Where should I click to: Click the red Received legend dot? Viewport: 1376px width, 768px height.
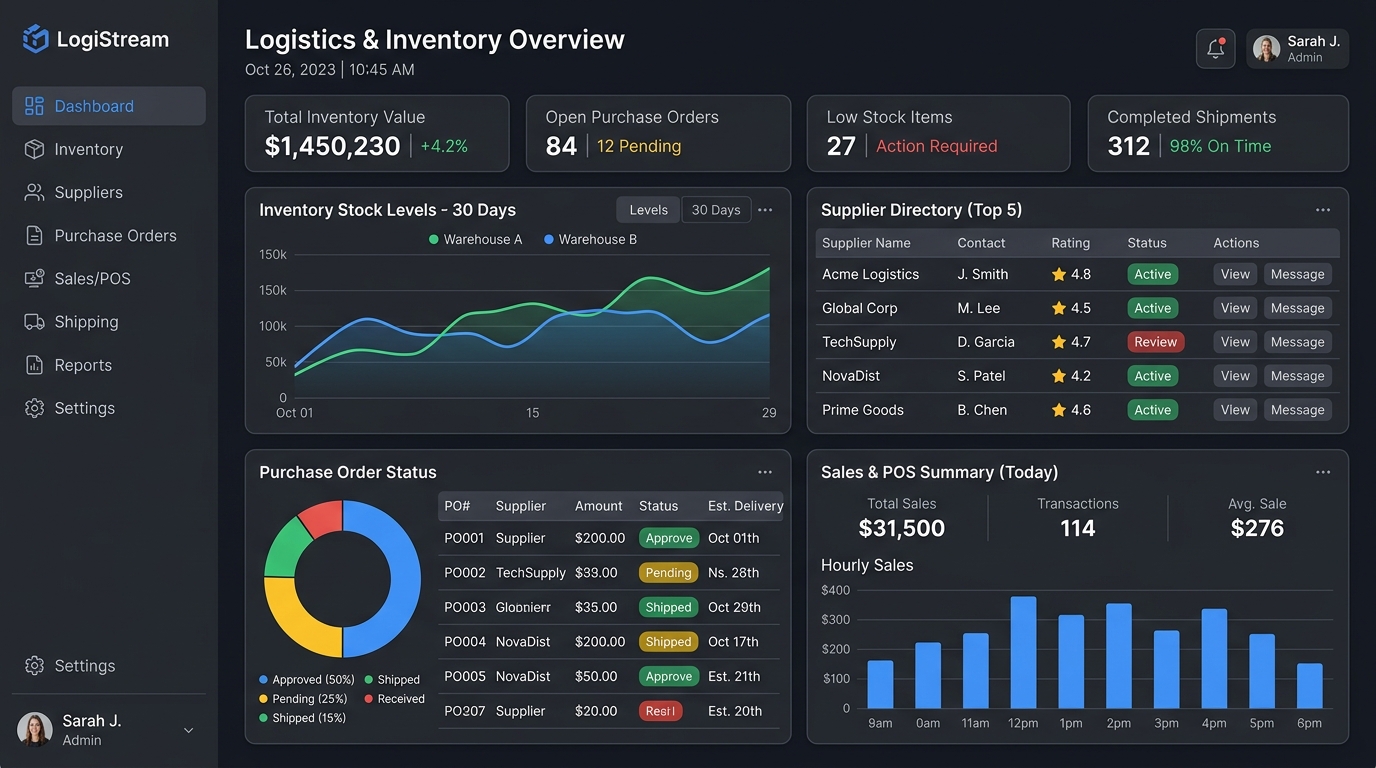(369, 699)
